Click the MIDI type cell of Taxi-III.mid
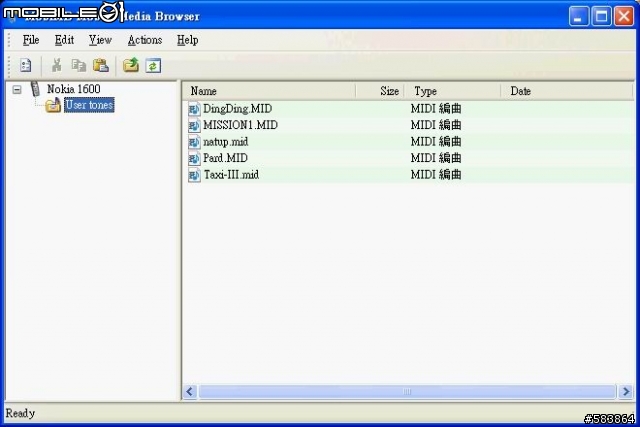Screen dimensions: 640x427 (436, 175)
